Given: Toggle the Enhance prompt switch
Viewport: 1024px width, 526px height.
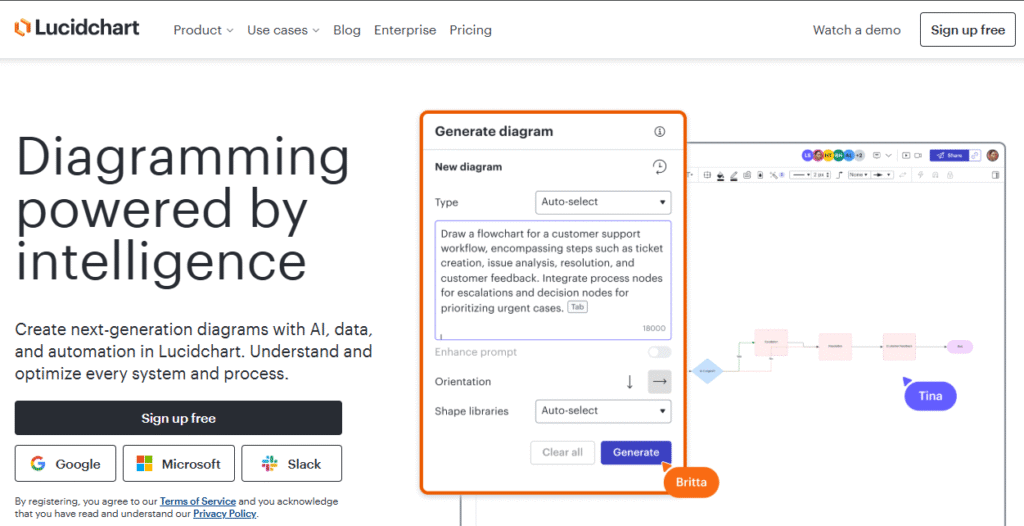Looking at the screenshot, I should [659, 352].
